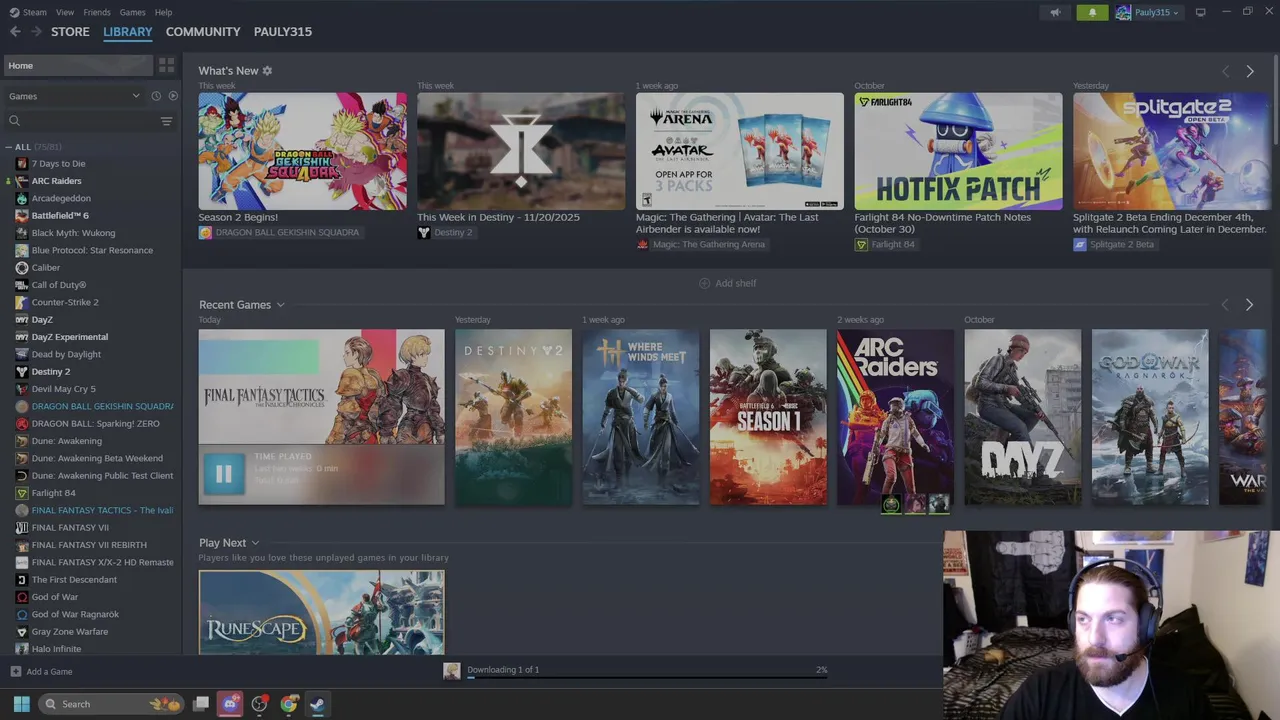
Task: Click the Steam taskbar icon
Action: 317,704
